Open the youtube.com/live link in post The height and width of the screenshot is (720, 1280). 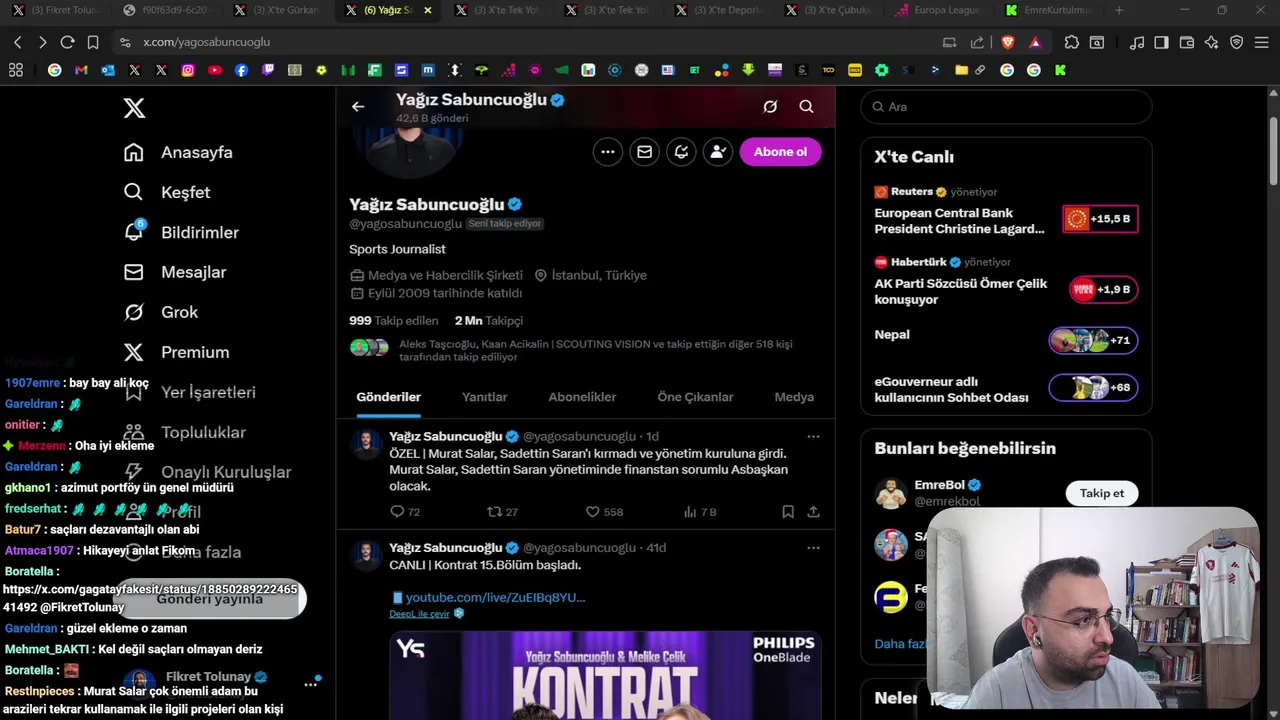(x=495, y=597)
